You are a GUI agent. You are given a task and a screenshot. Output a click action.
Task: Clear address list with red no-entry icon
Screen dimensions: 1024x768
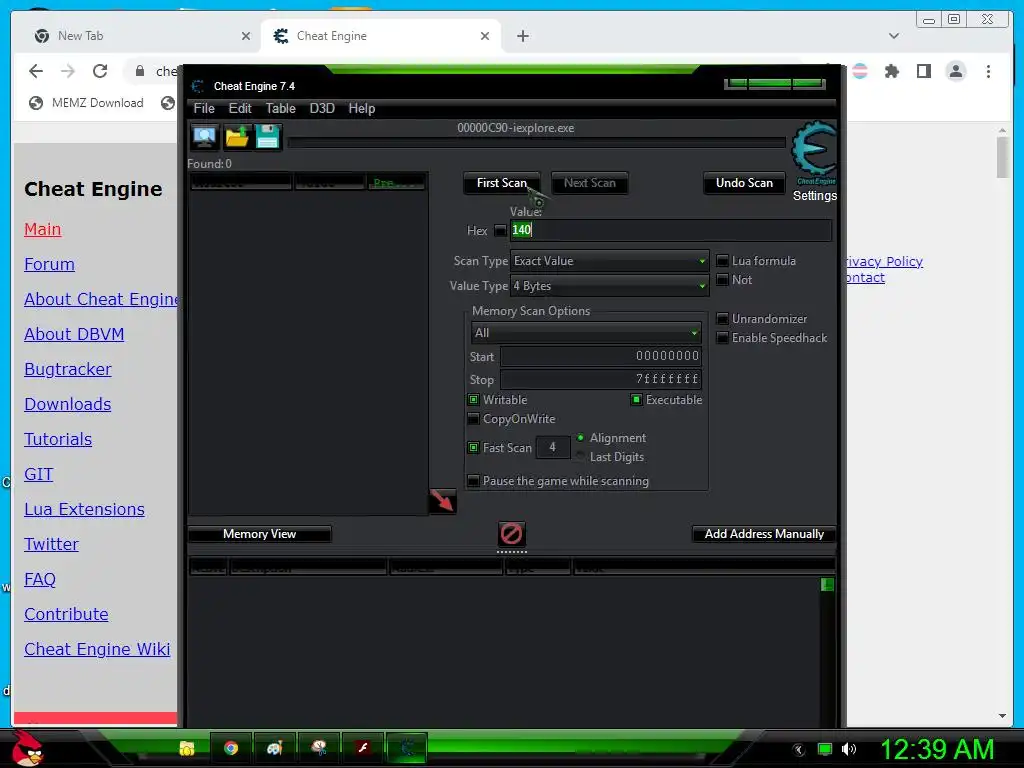[x=511, y=534]
